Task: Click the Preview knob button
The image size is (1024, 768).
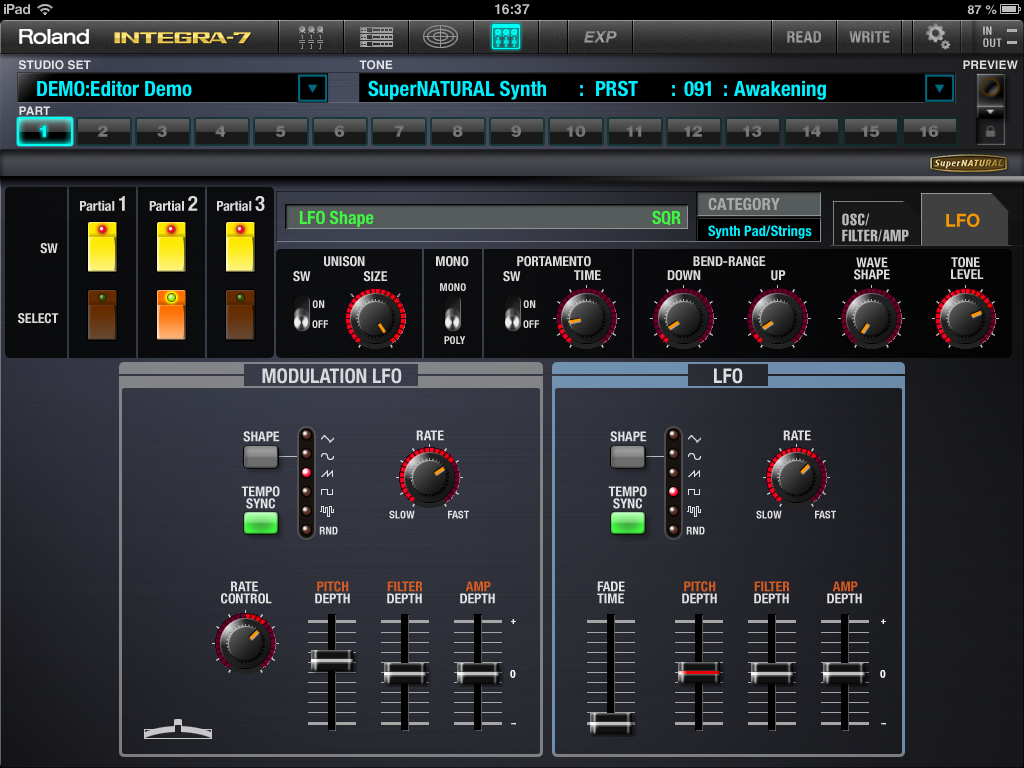Action: [x=990, y=88]
